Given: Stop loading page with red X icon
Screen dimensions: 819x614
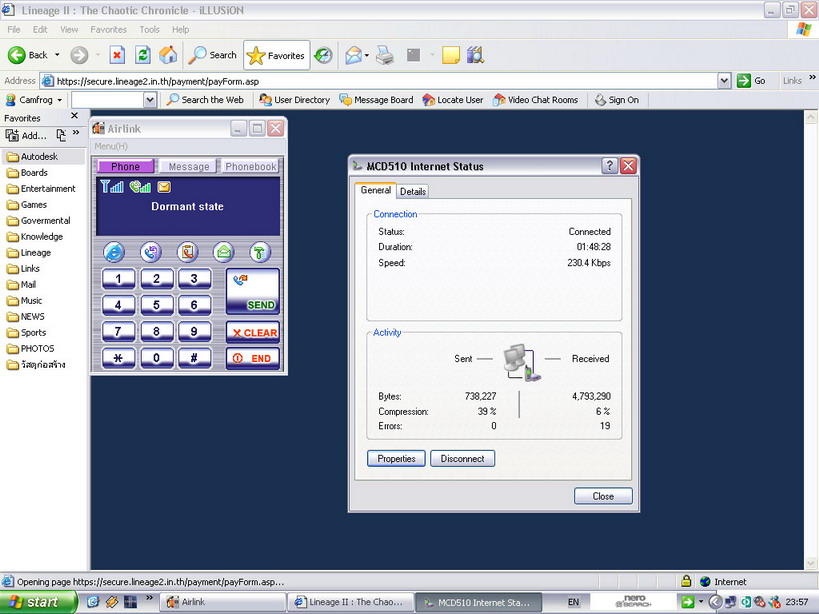Looking at the screenshot, I should click(x=117, y=55).
